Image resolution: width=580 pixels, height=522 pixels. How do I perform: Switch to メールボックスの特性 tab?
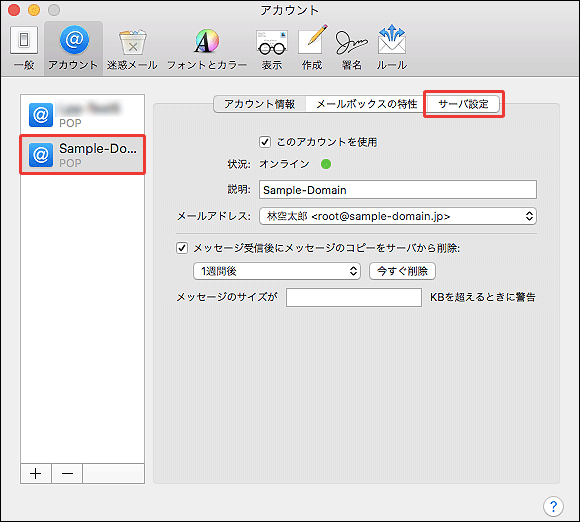click(366, 104)
